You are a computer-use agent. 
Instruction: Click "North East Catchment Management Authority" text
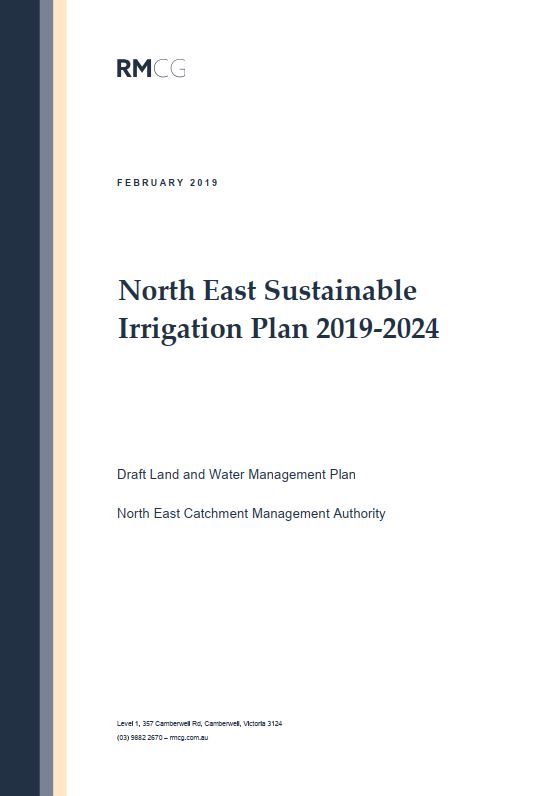click(x=251, y=514)
